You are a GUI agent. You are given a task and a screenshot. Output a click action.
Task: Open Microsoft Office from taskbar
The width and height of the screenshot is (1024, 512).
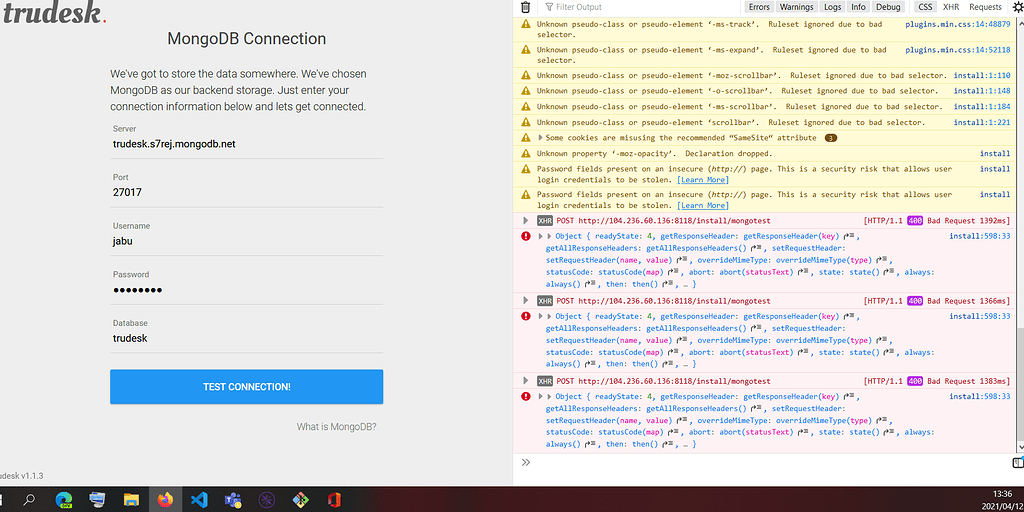tap(334, 499)
